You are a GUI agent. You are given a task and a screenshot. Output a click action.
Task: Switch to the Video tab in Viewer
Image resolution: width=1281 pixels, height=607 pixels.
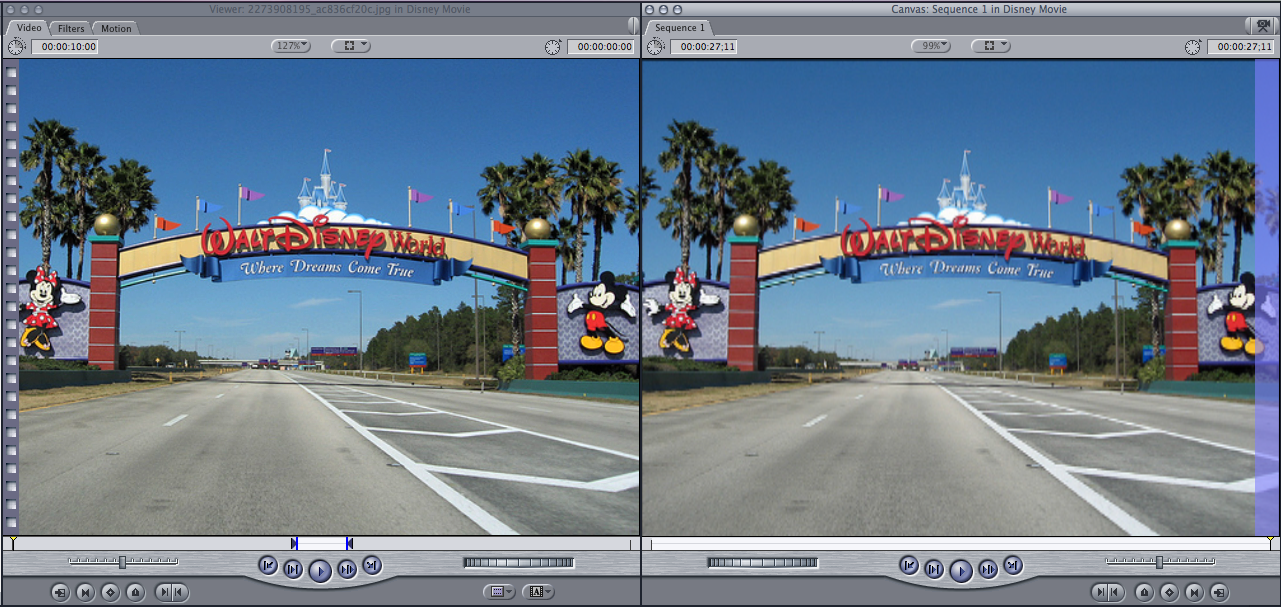(27, 27)
